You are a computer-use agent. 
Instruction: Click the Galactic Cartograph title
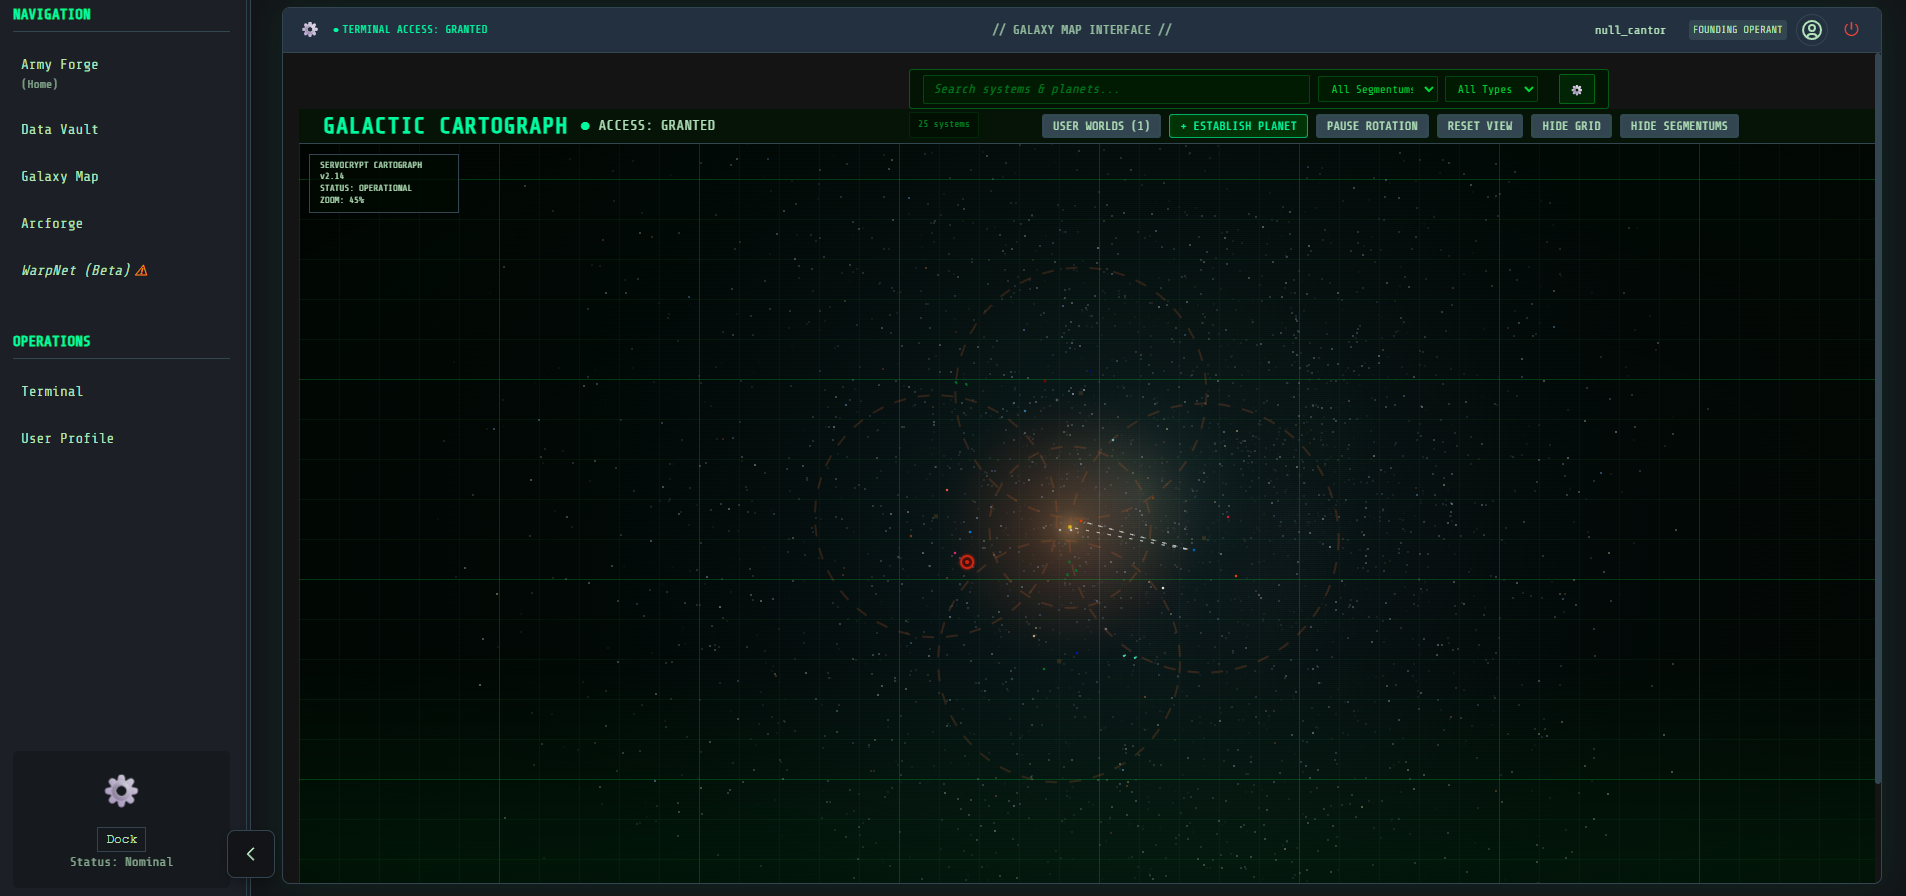pyautogui.click(x=445, y=126)
